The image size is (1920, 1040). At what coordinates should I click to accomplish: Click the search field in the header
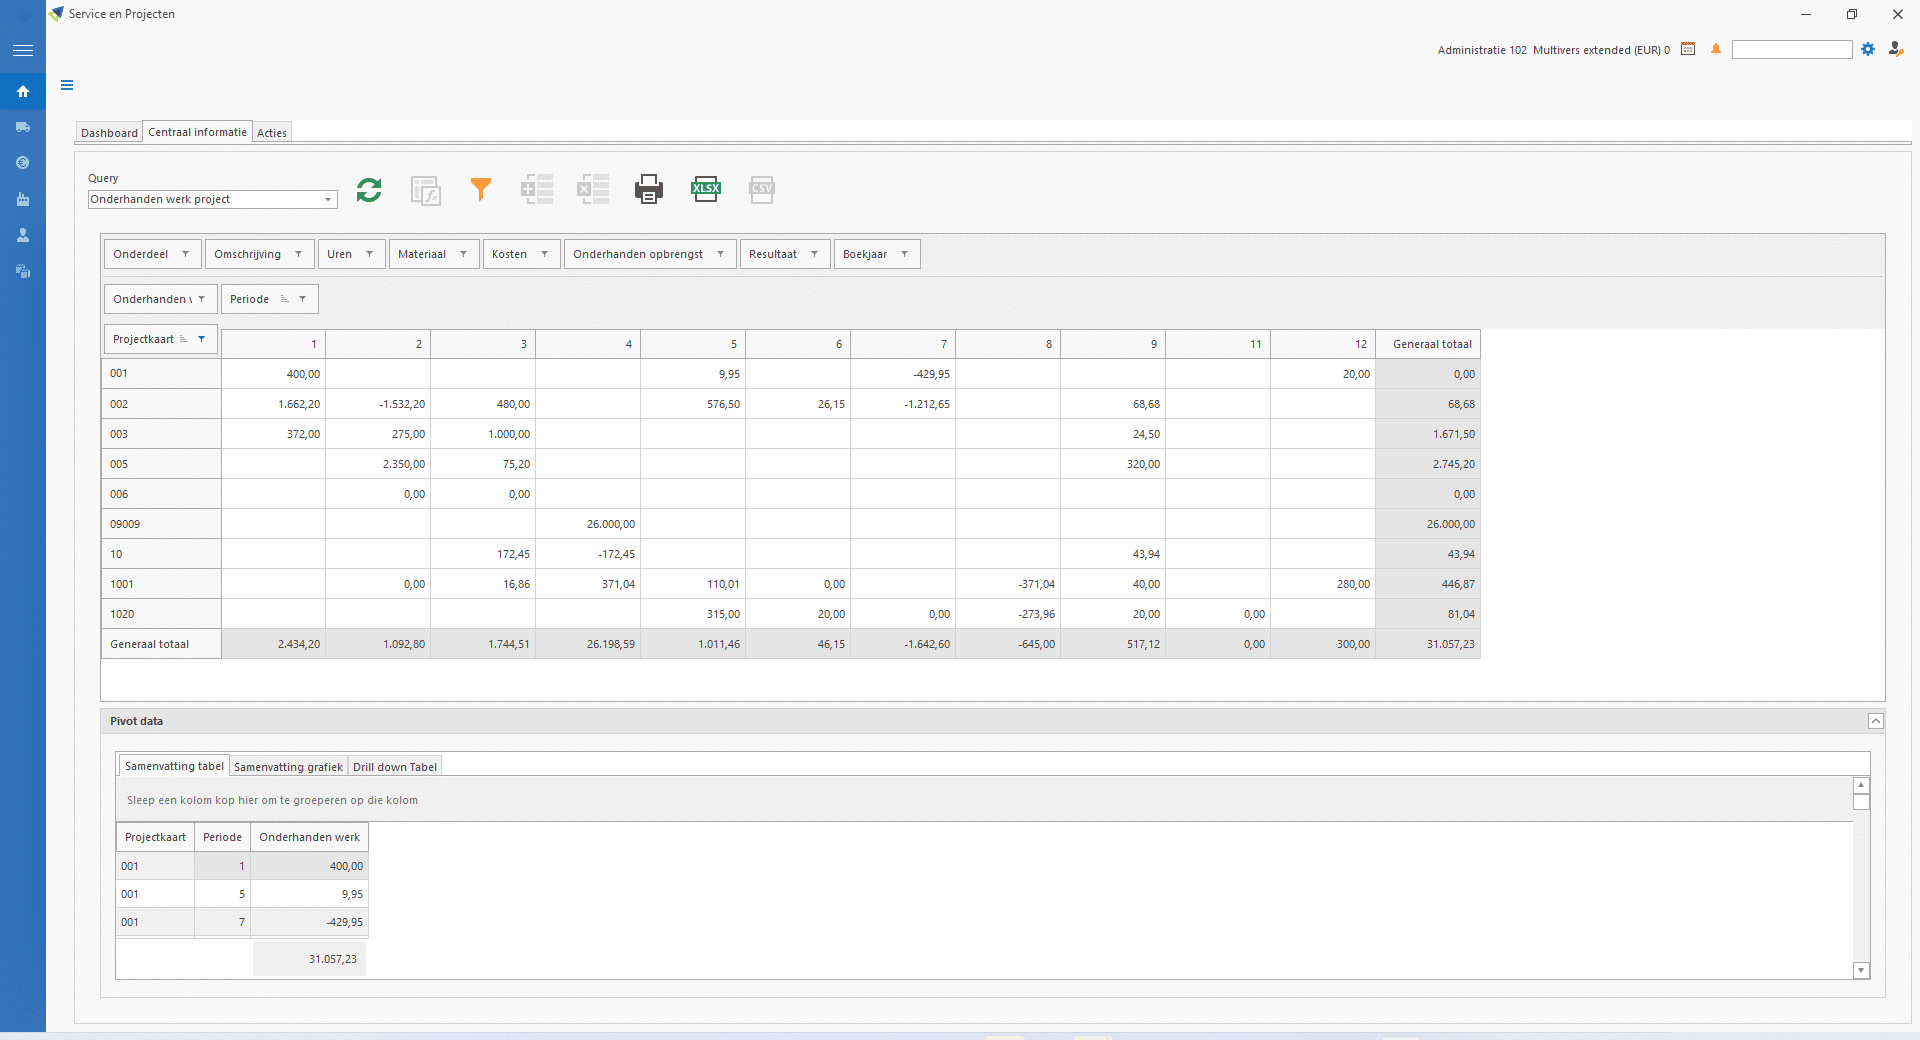(1791, 50)
